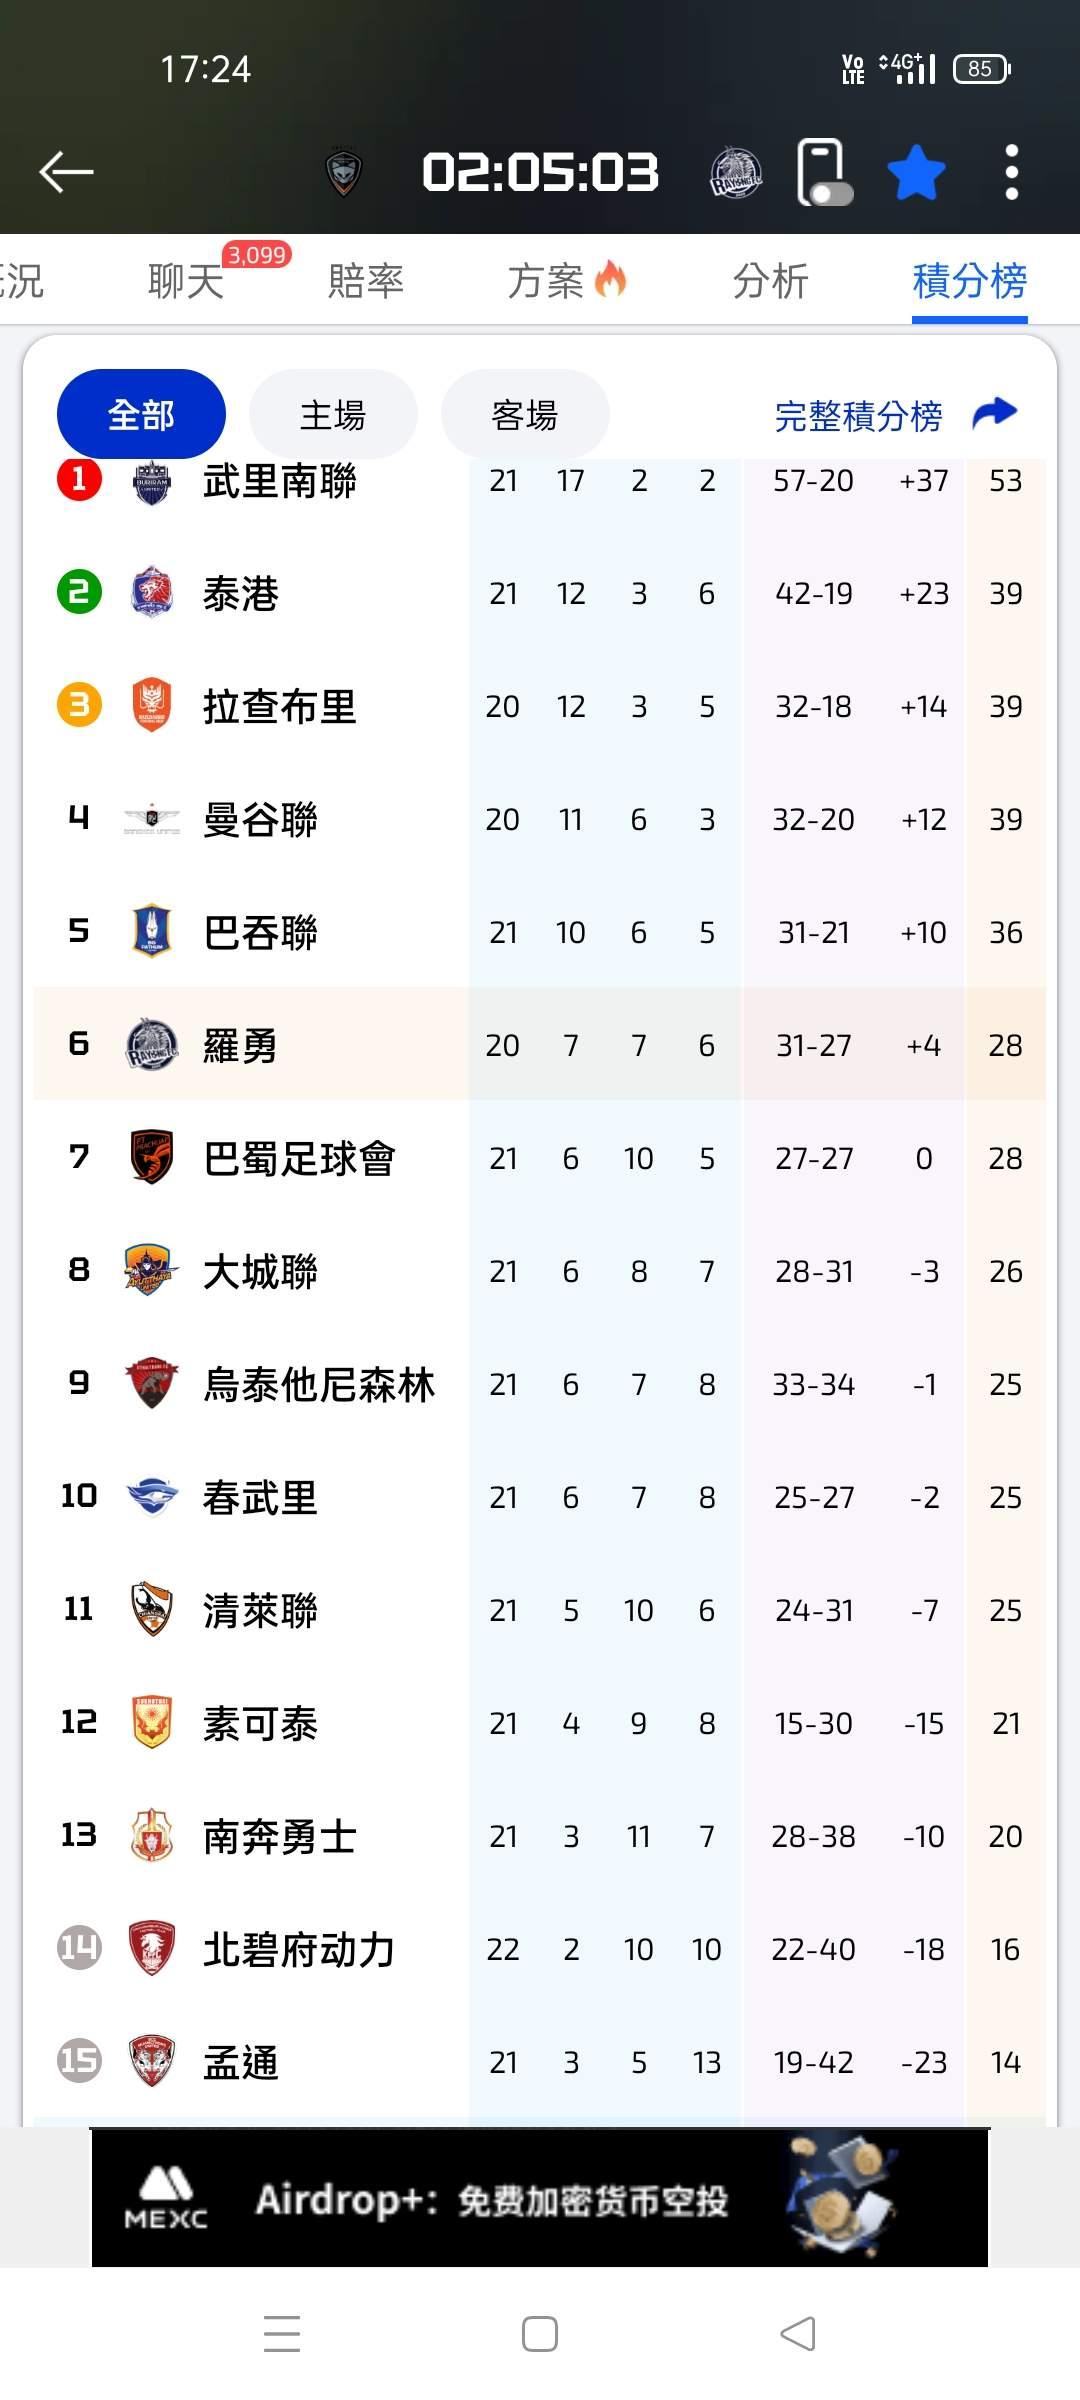Tap the 曼谷聯 team name
This screenshot has height=2400, width=1080.
click(260, 820)
